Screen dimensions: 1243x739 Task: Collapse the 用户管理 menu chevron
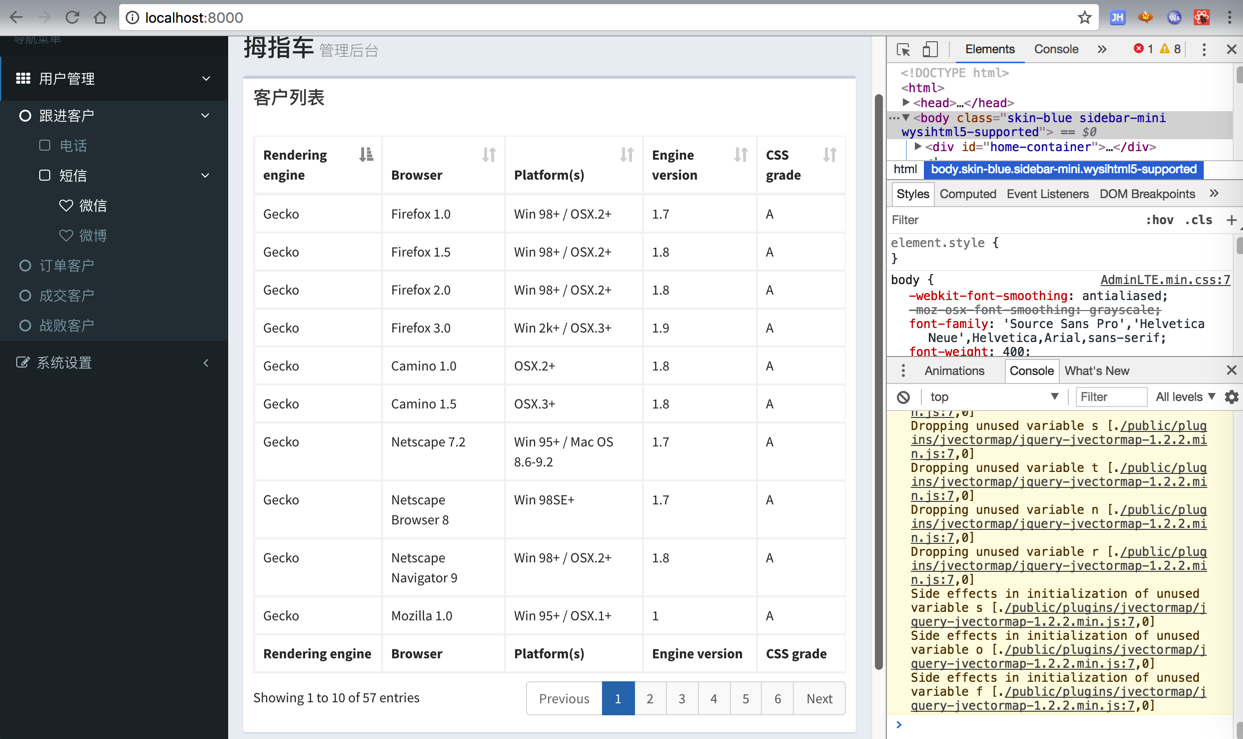point(206,78)
